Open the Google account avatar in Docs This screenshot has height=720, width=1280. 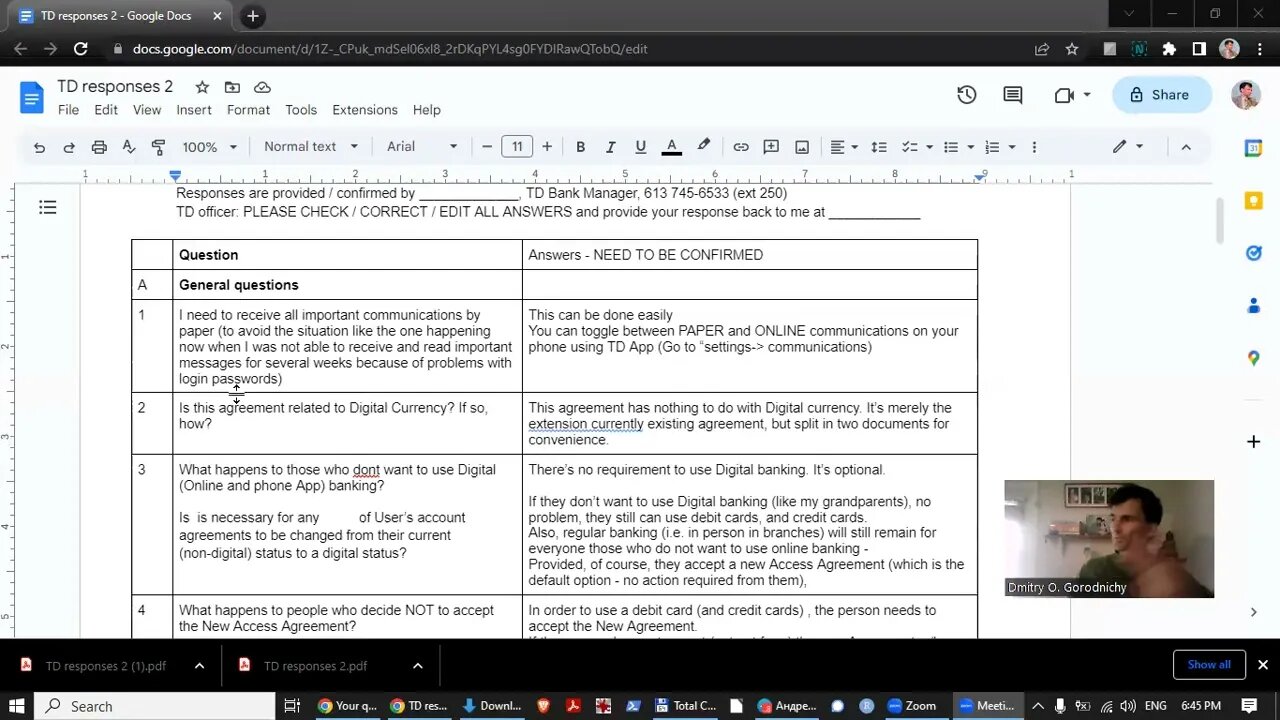[x=1245, y=95]
